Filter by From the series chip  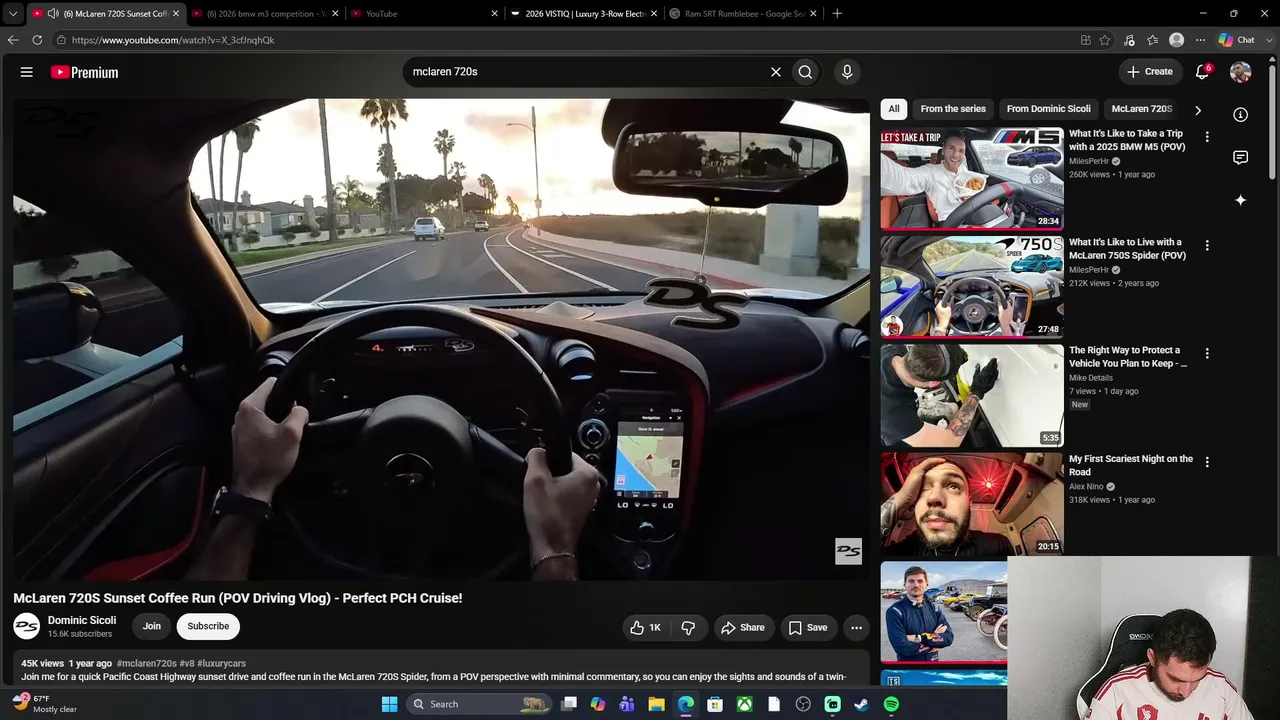[953, 109]
